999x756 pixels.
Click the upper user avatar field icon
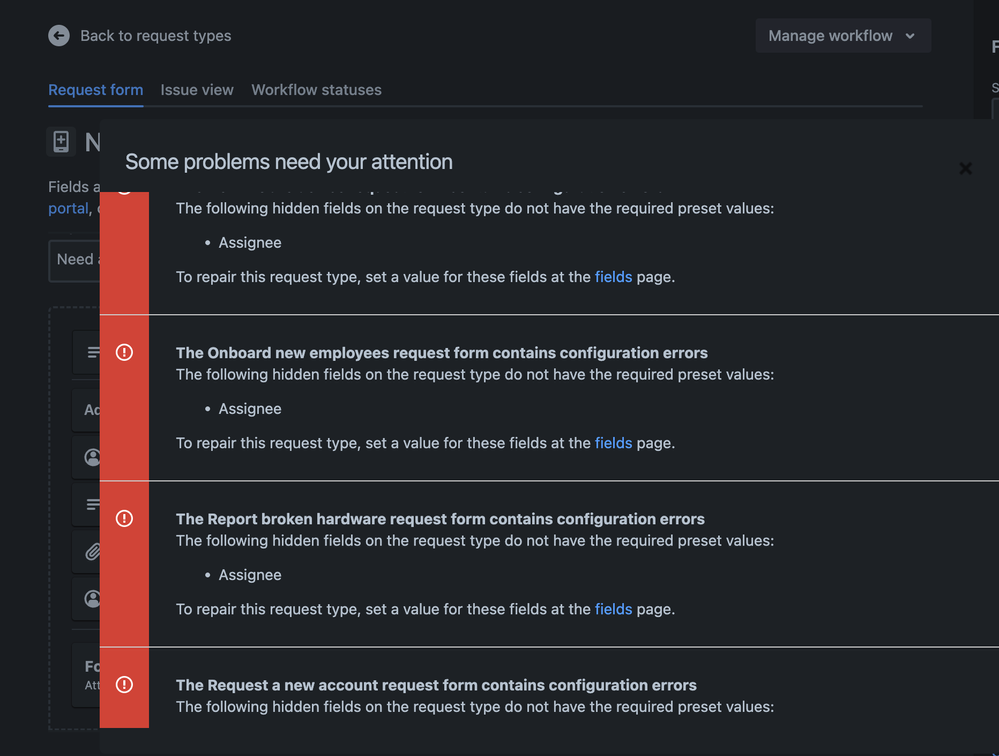tap(92, 457)
